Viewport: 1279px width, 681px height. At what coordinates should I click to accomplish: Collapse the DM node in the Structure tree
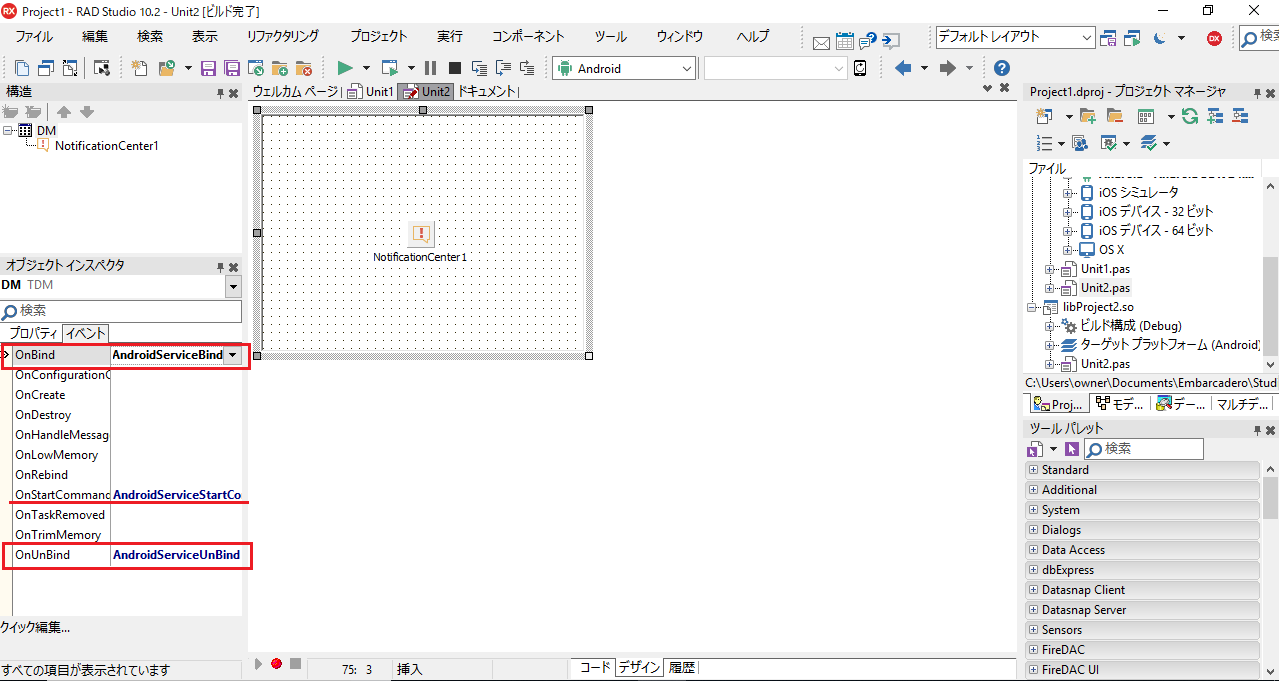pyautogui.click(x=8, y=131)
